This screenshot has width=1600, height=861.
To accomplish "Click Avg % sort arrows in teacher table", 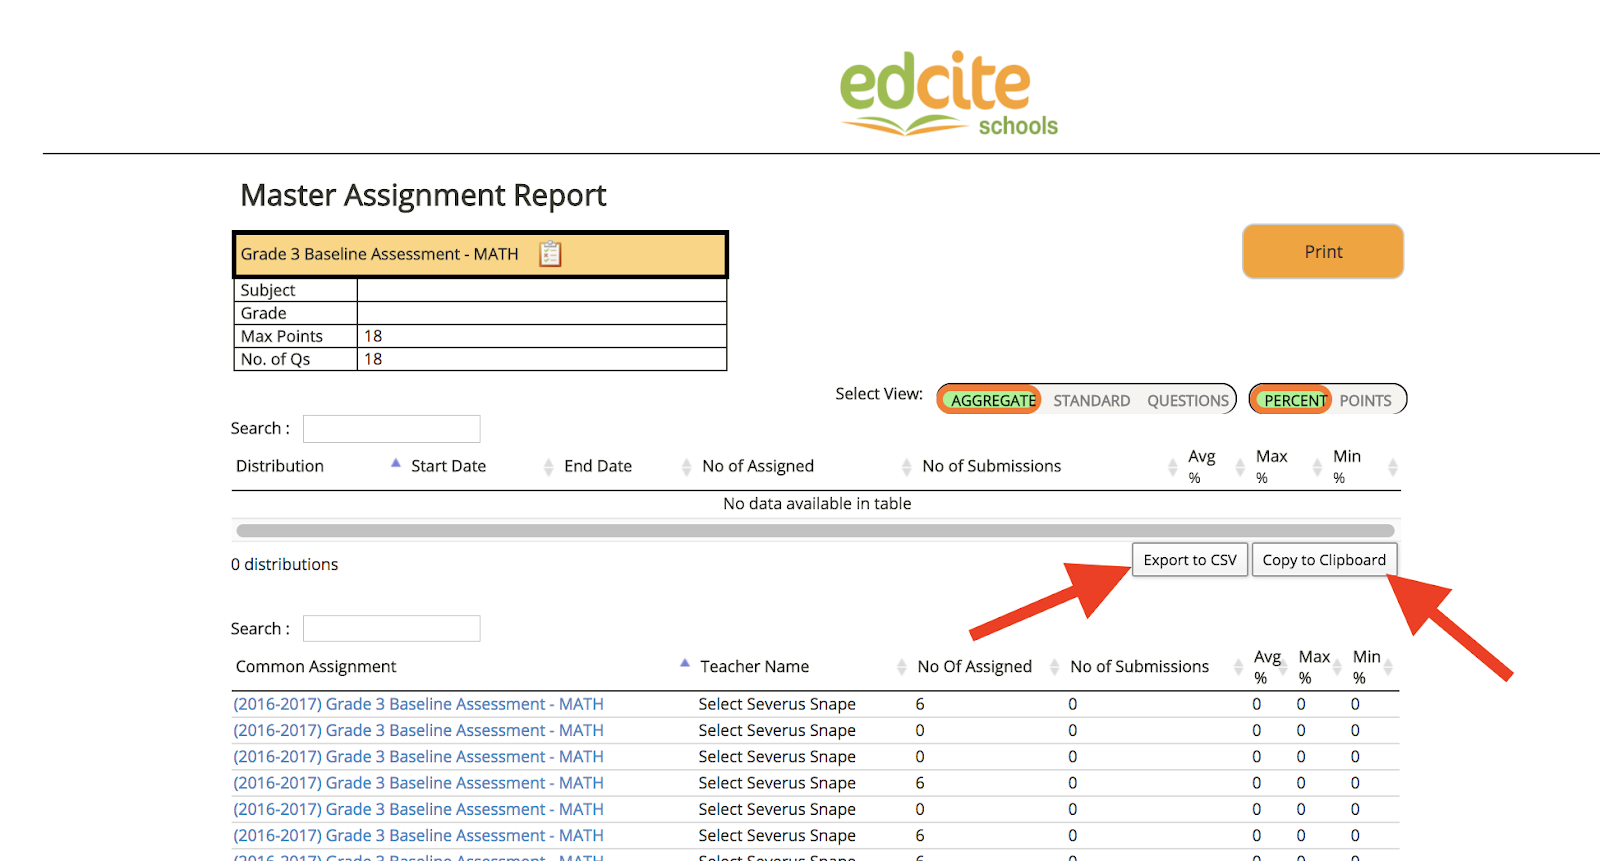I will pyautogui.click(x=1283, y=667).
